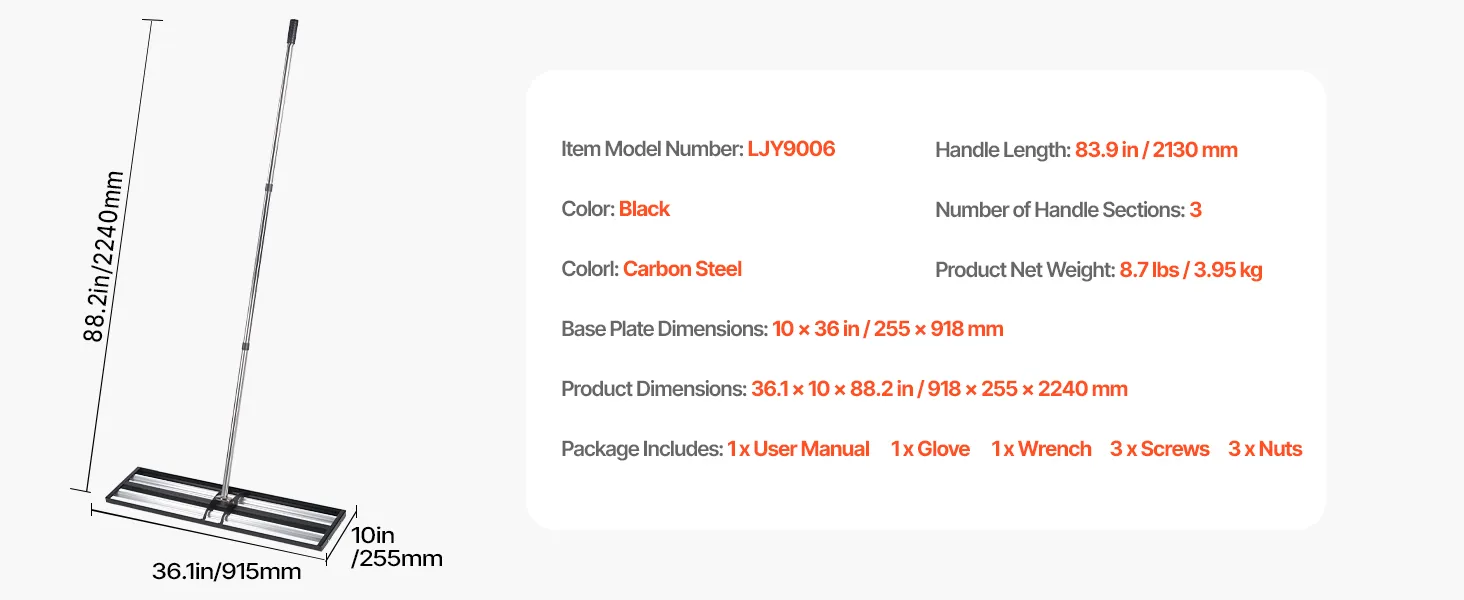
Task: Click the 10in/255mm depth dimension label
Action: point(397,547)
